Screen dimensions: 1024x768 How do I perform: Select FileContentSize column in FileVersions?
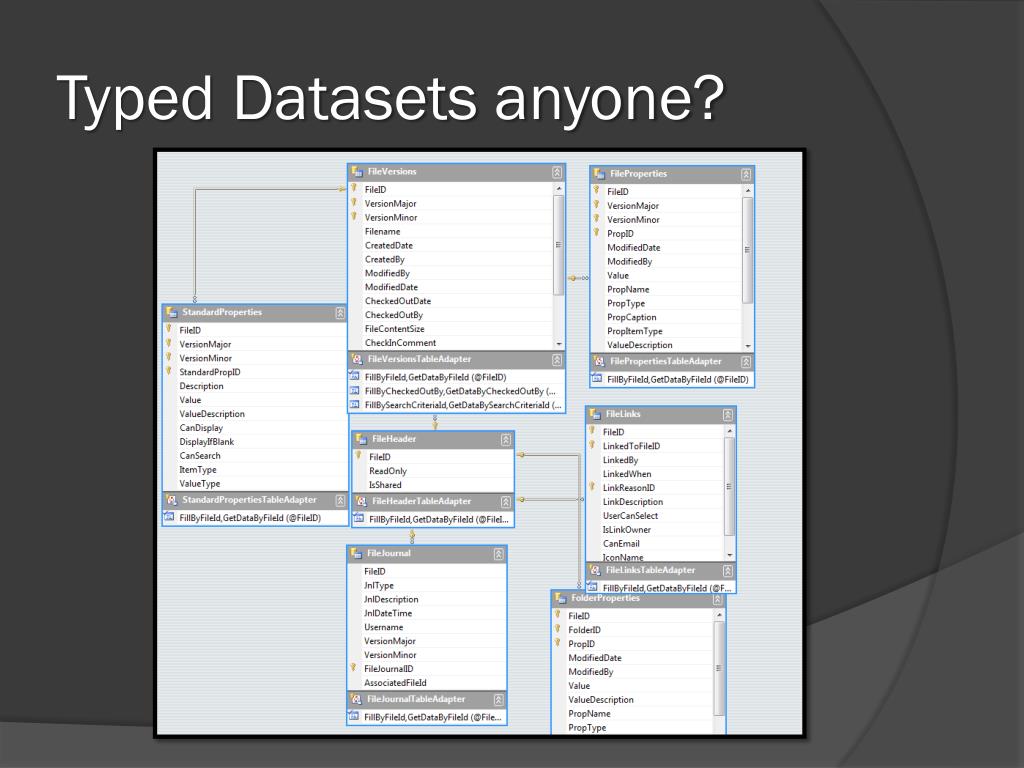394,329
